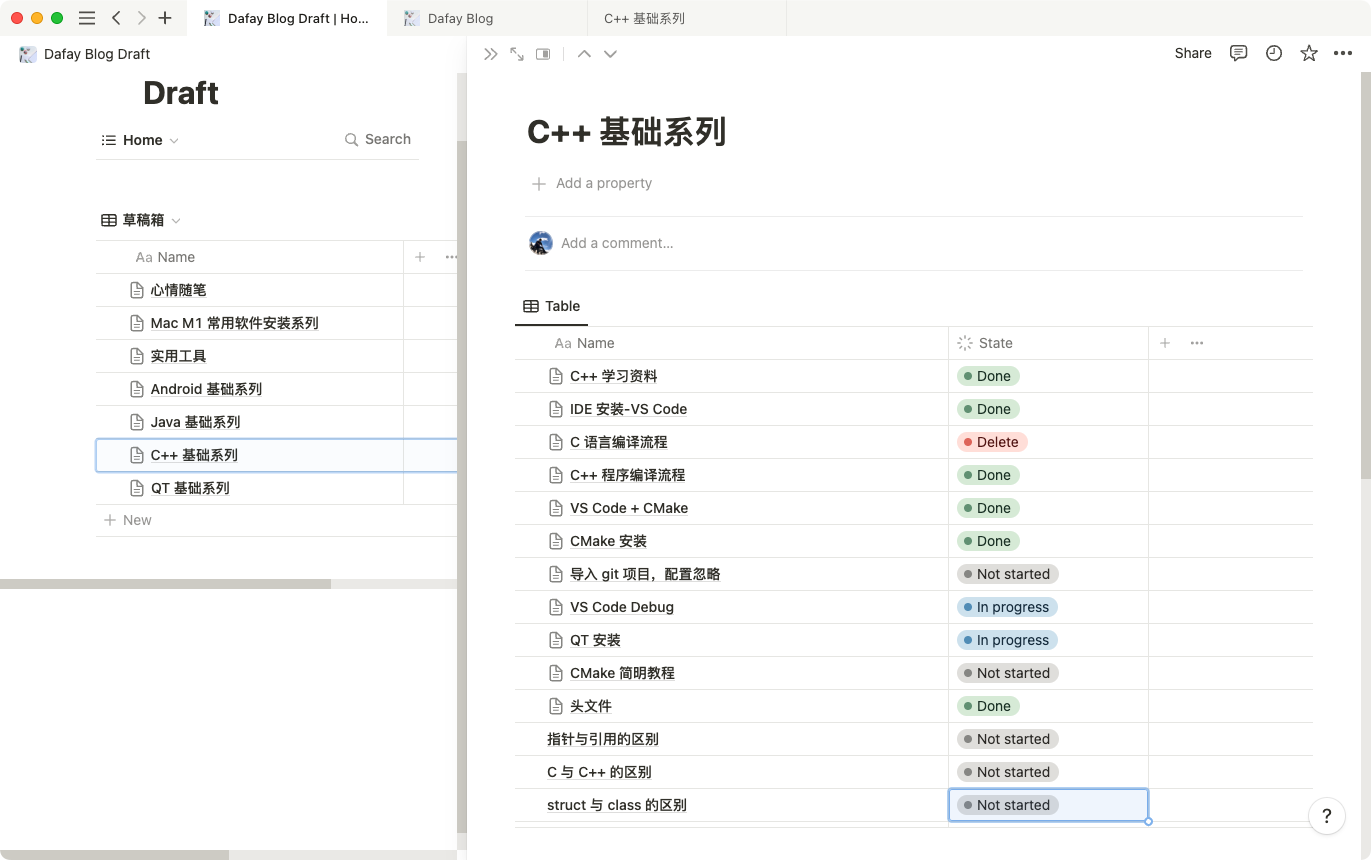Open the sidebar hamburger menu icon
The height and width of the screenshot is (860, 1371).
[87, 18]
